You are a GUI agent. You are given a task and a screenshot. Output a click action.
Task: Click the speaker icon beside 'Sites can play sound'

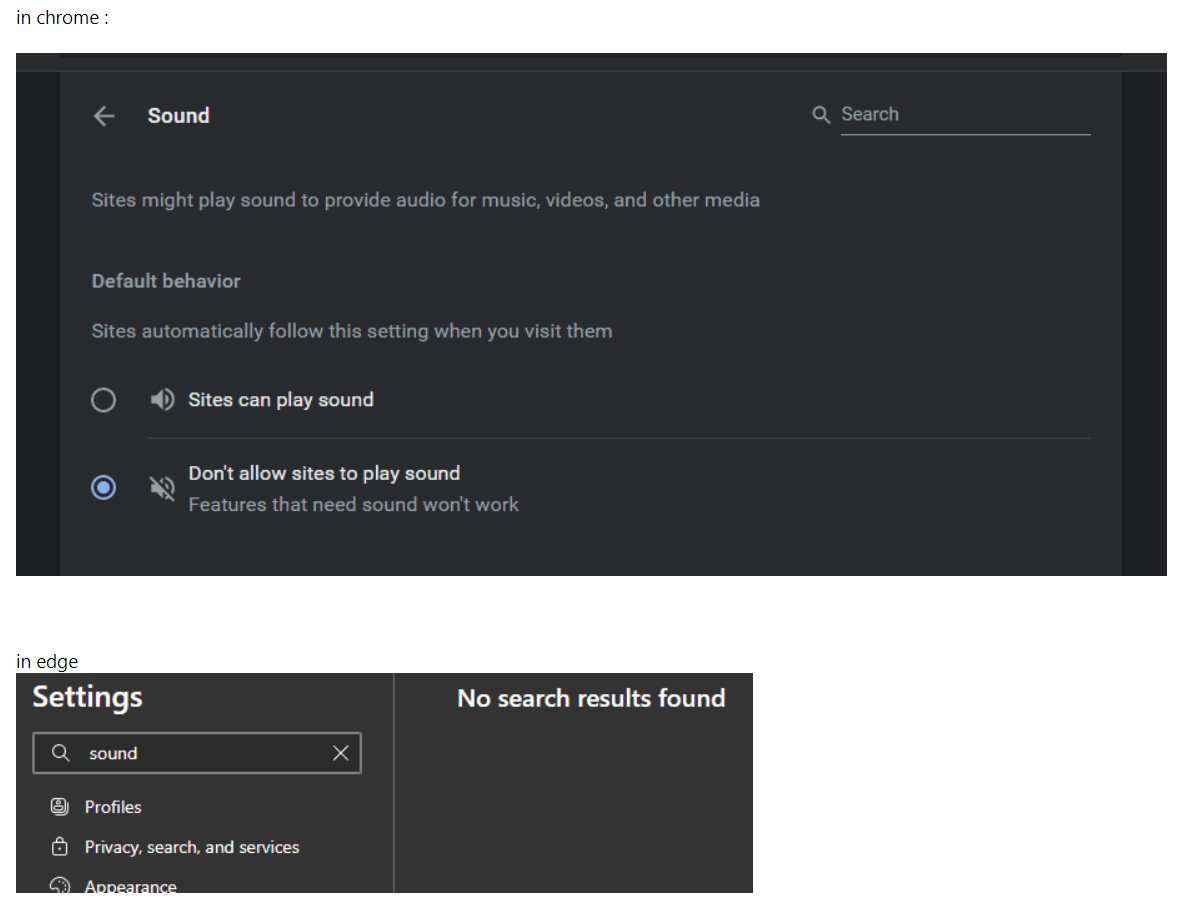pyautogui.click(x=162, y=400)
